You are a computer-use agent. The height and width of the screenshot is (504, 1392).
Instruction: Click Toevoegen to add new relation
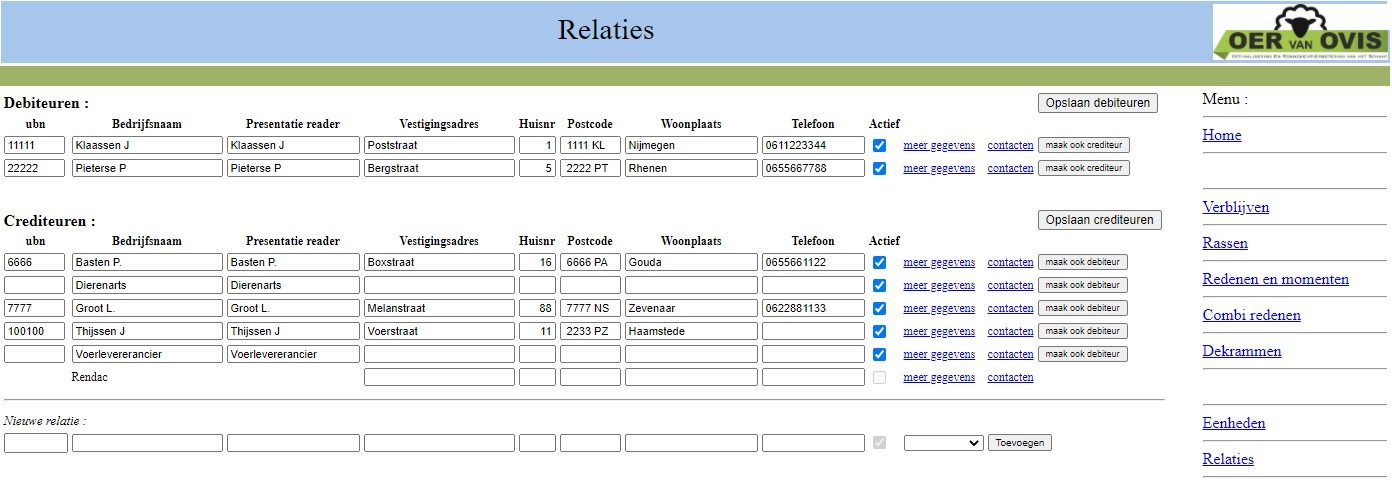pos(1019,443)
